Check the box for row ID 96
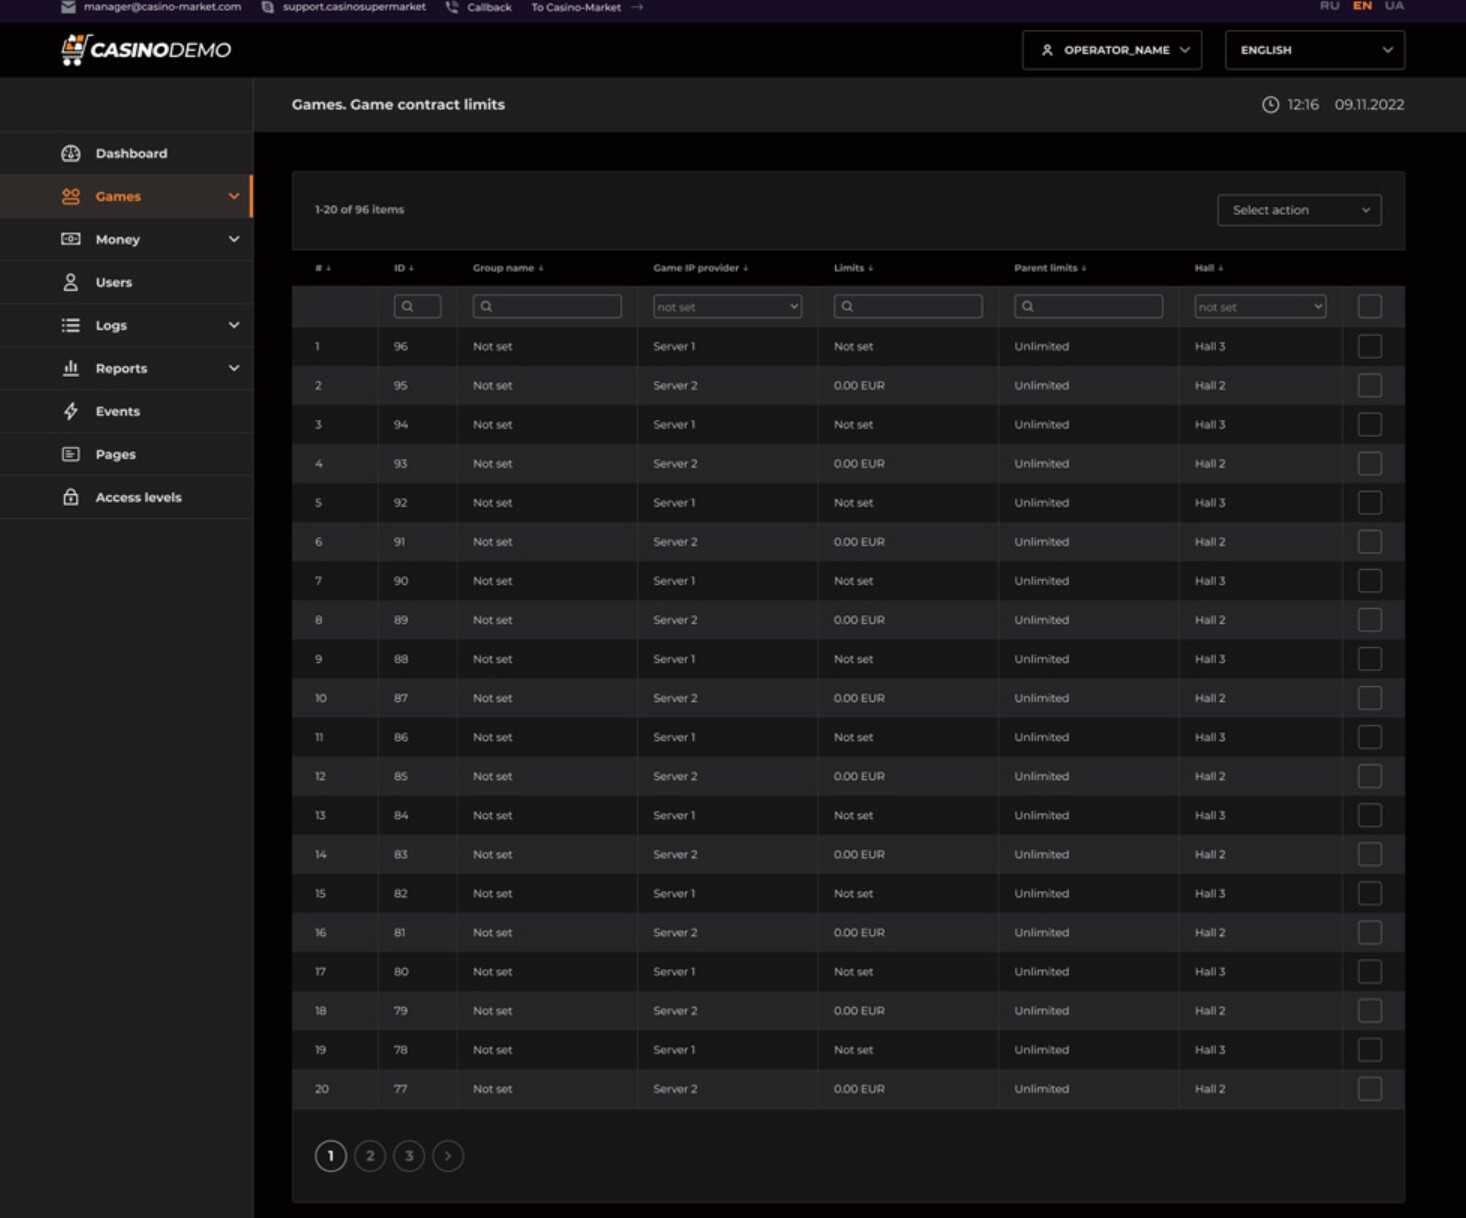The image size is (1466, 1218). click(1369, 346)
